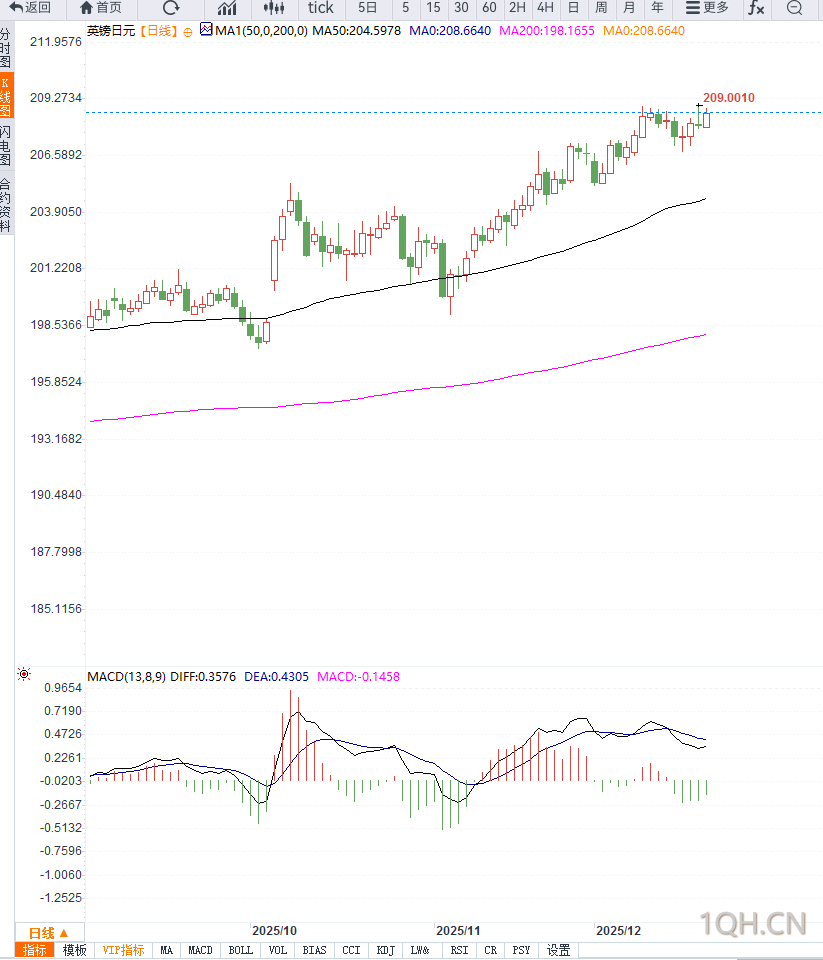Click the 英镑日元 instrument title

point(111,31)
